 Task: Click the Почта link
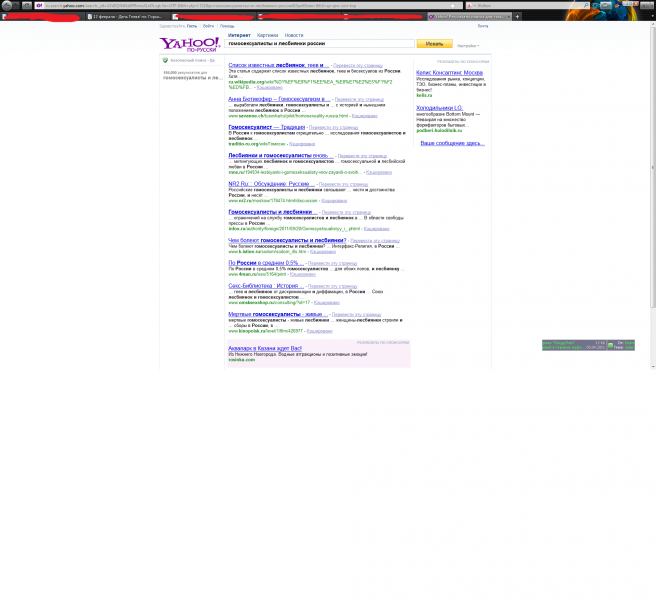tap(483, 26)
